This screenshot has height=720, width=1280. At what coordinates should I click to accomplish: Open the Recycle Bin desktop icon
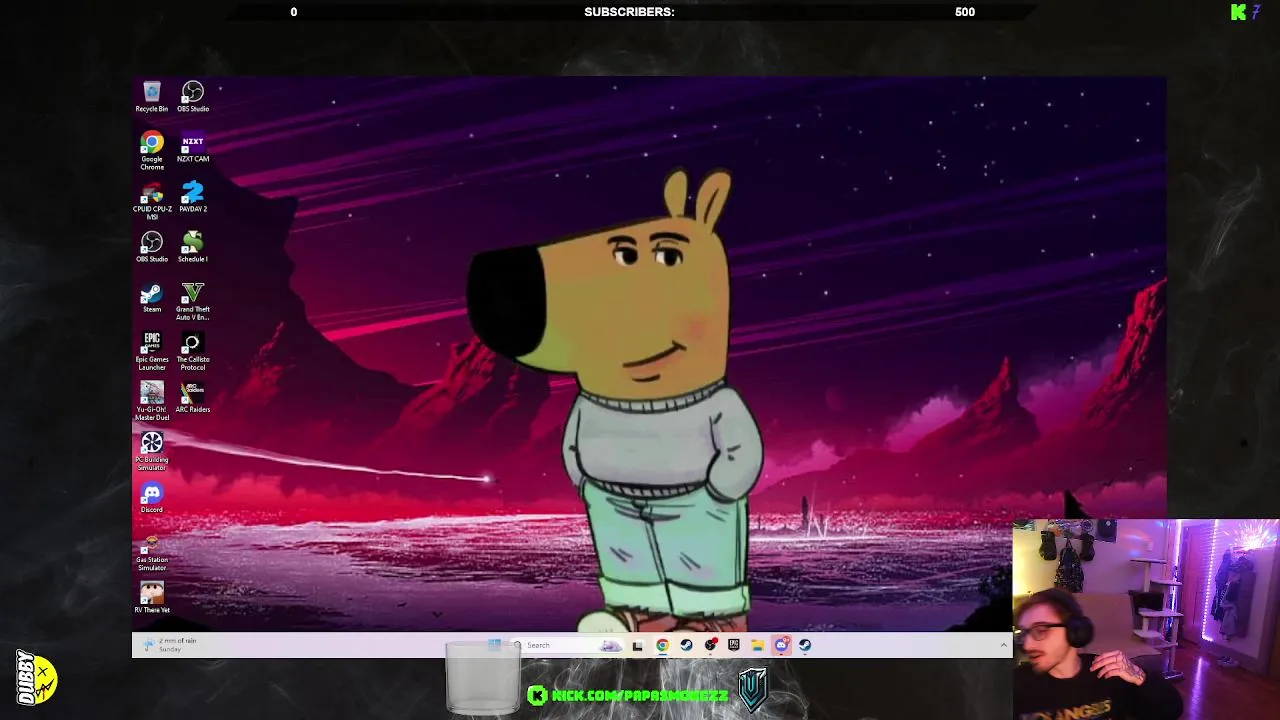pyautogui.click(x=152, y=97)
